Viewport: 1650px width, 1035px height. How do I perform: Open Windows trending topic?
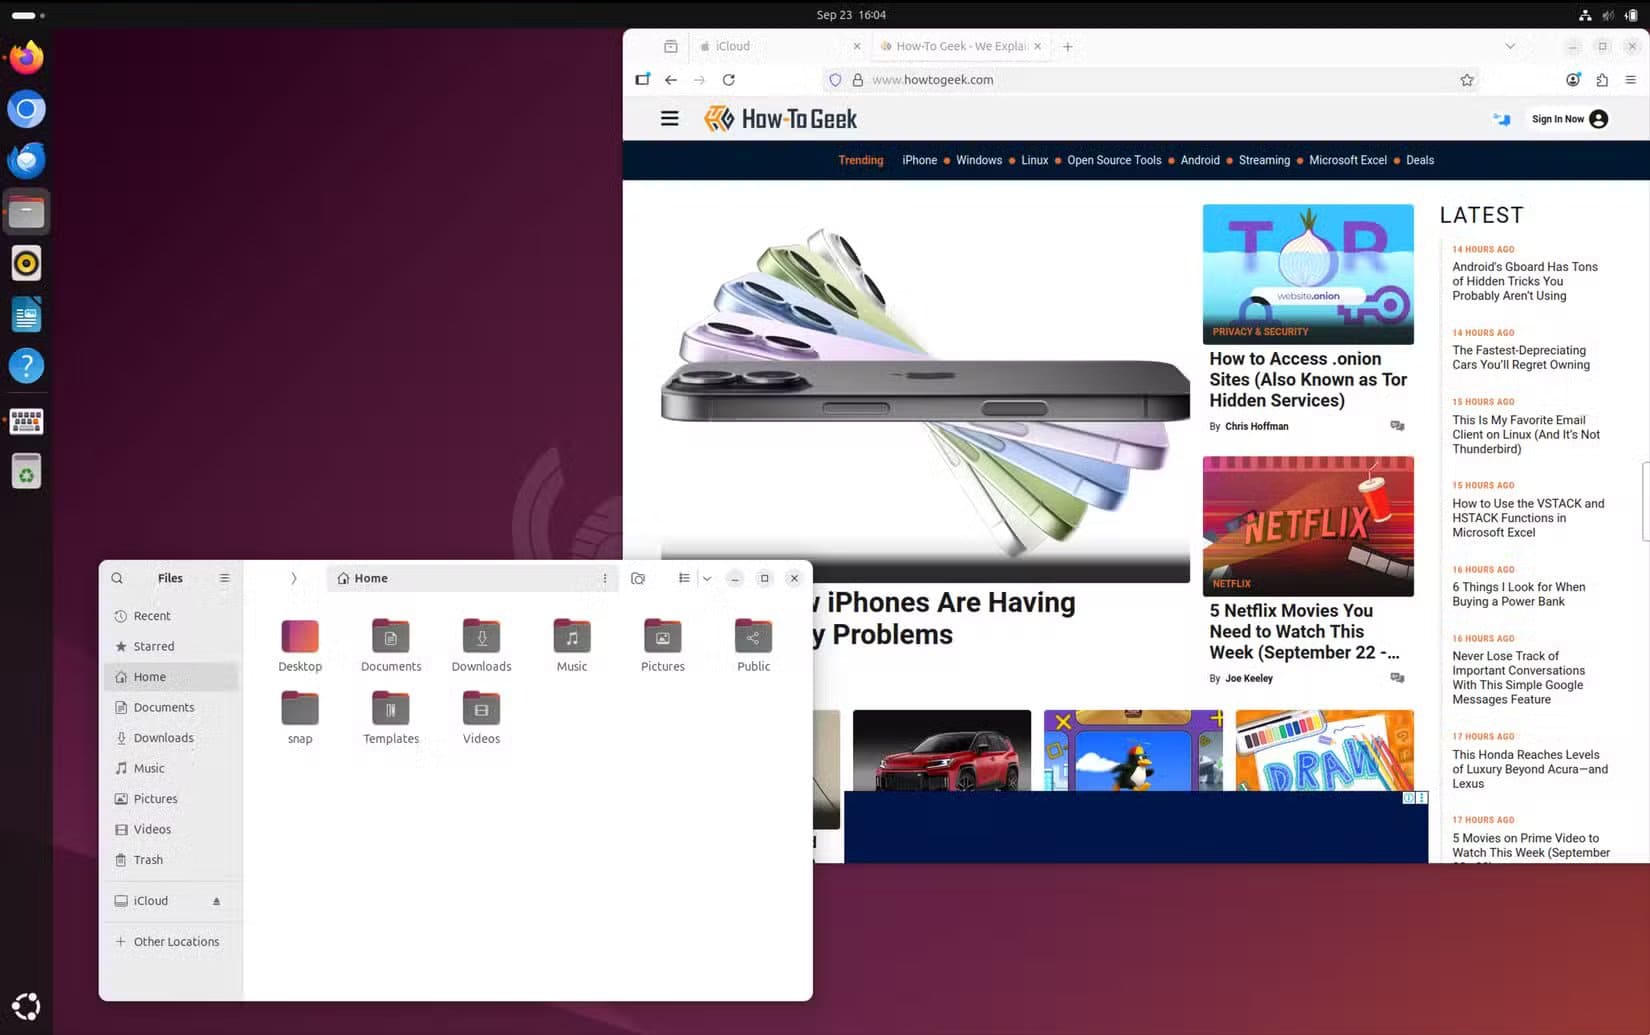[x=978, y=160]
